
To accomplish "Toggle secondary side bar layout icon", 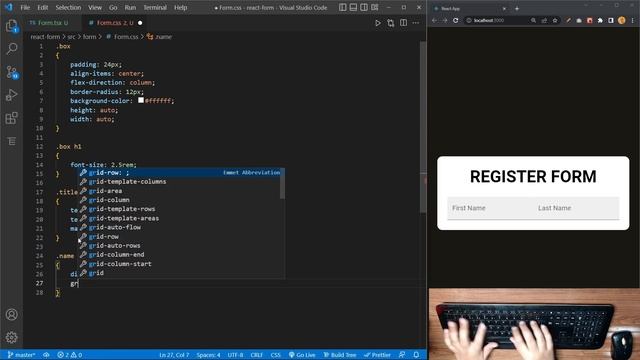I will [x=364, y=7].
